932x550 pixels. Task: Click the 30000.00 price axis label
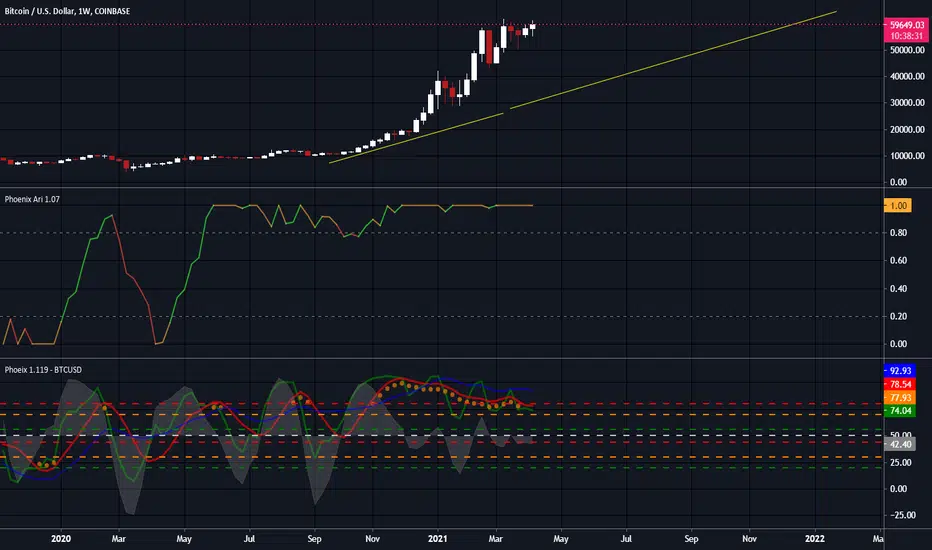tap(907, 103)
